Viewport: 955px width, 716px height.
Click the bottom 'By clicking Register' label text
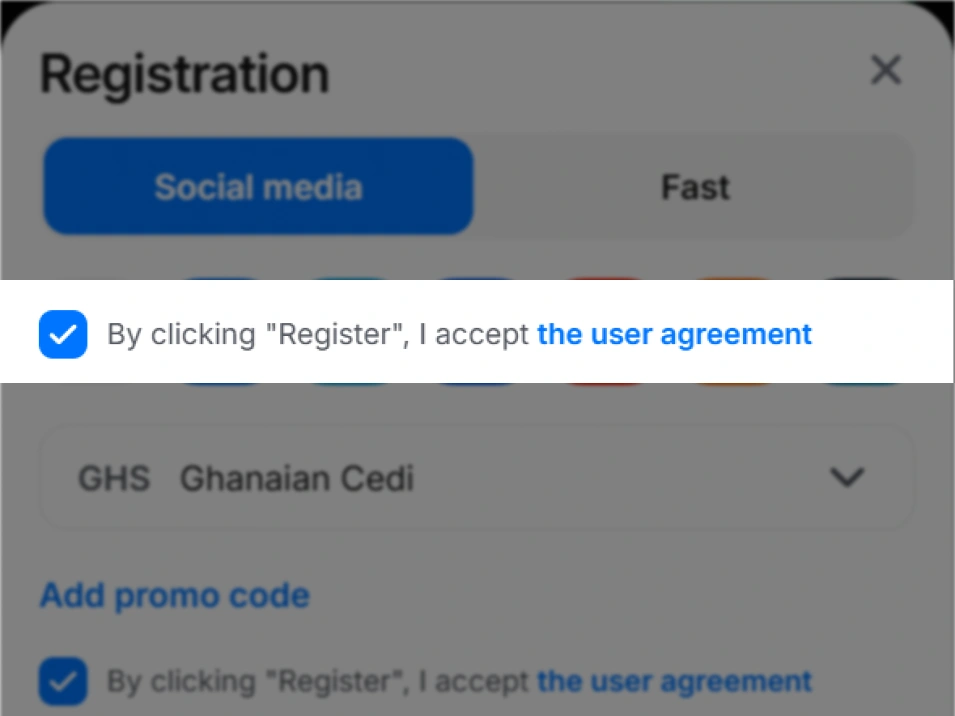coord(318,682)
